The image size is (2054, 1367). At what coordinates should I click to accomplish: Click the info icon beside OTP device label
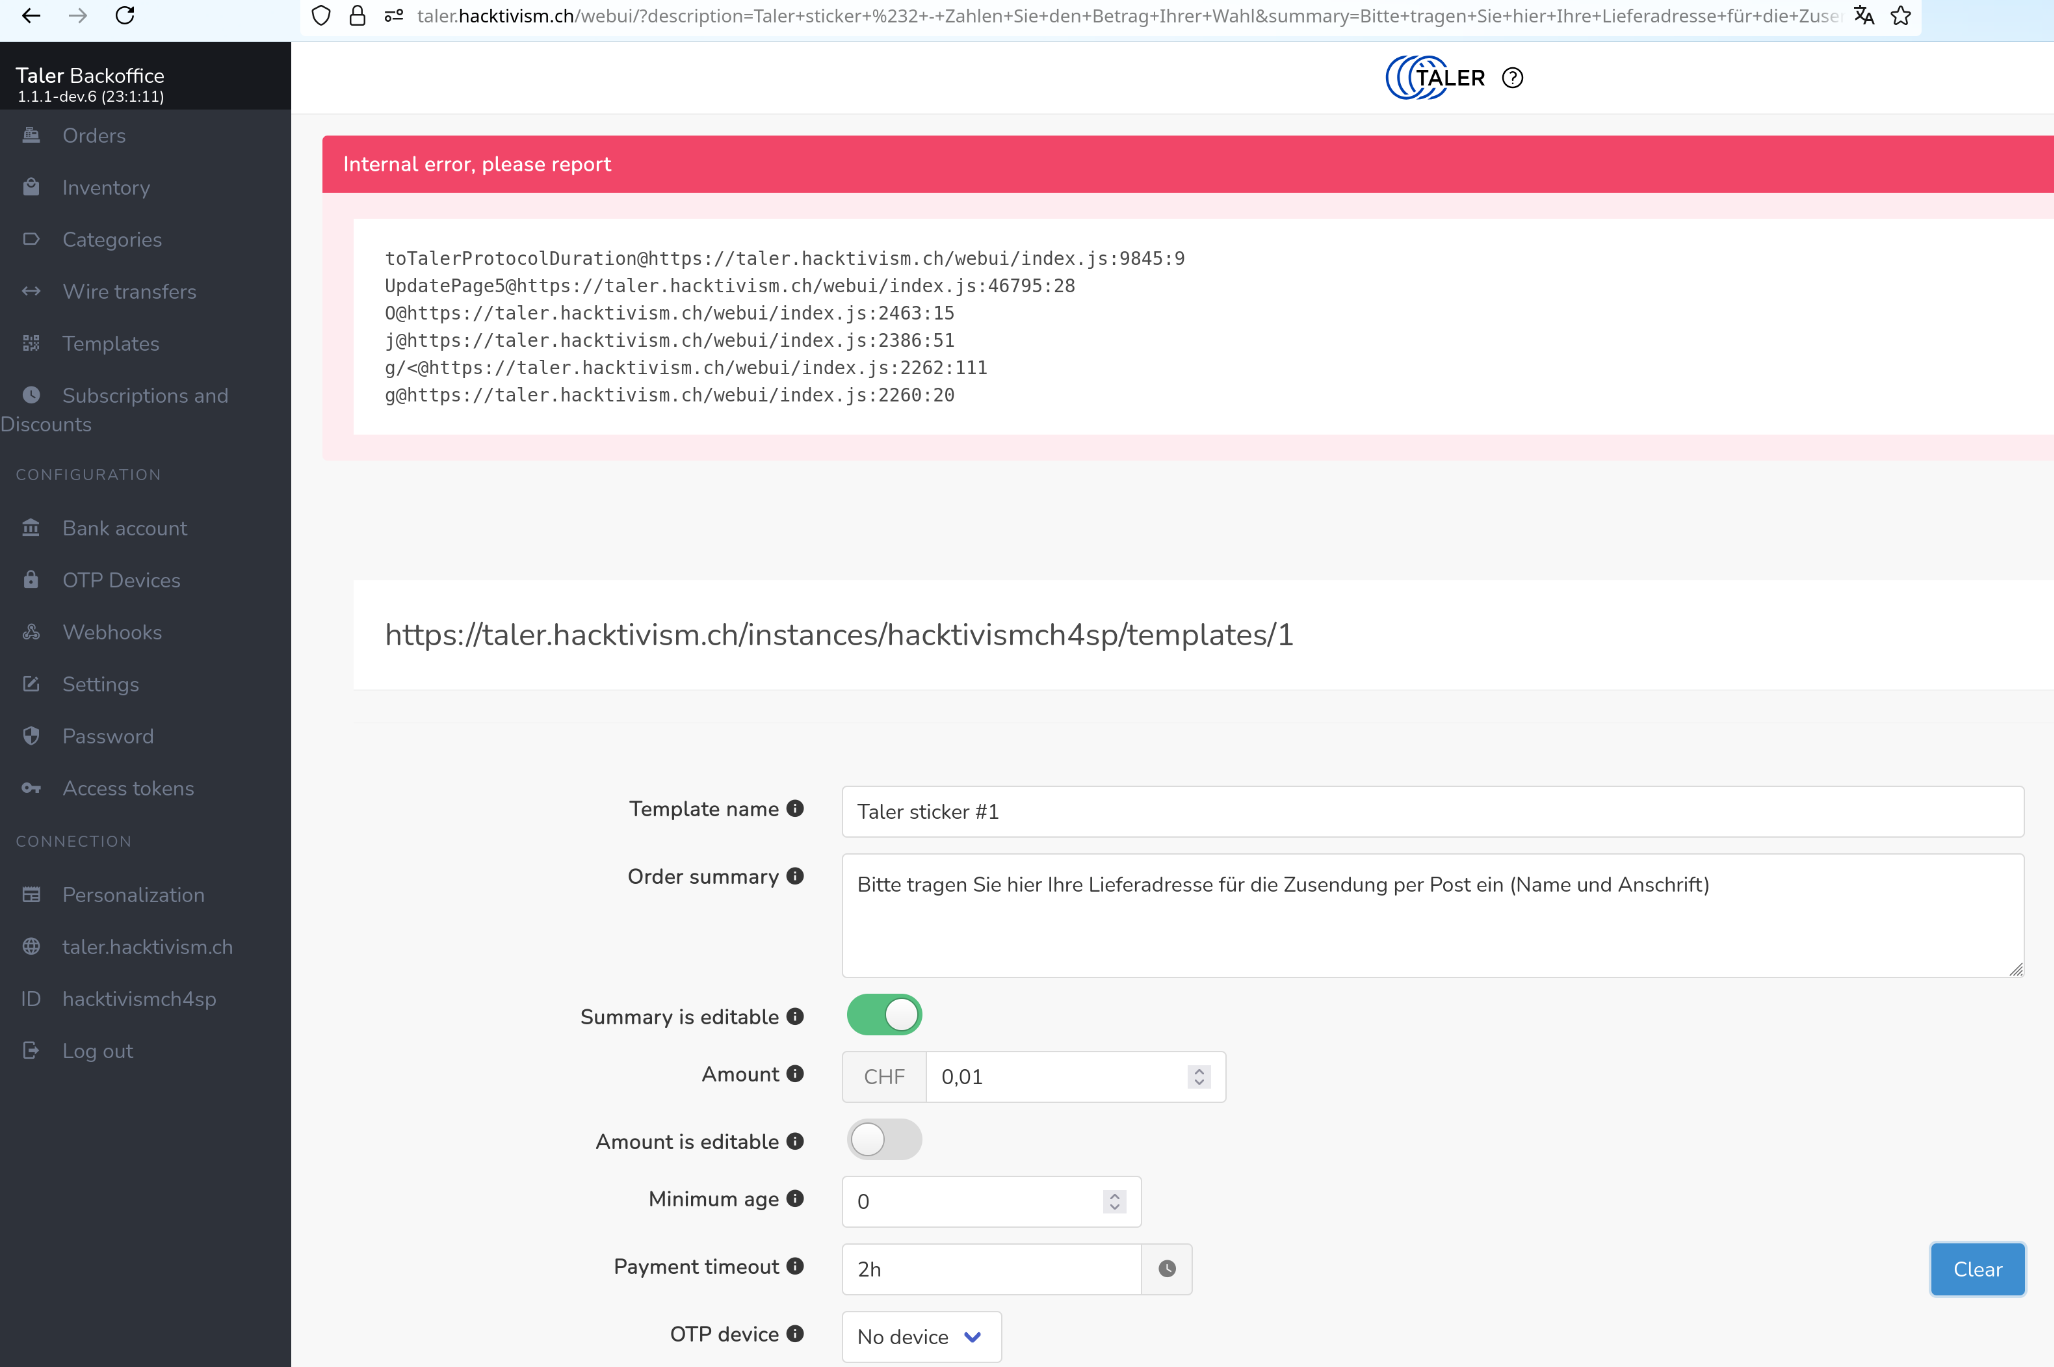(795, 1334)
